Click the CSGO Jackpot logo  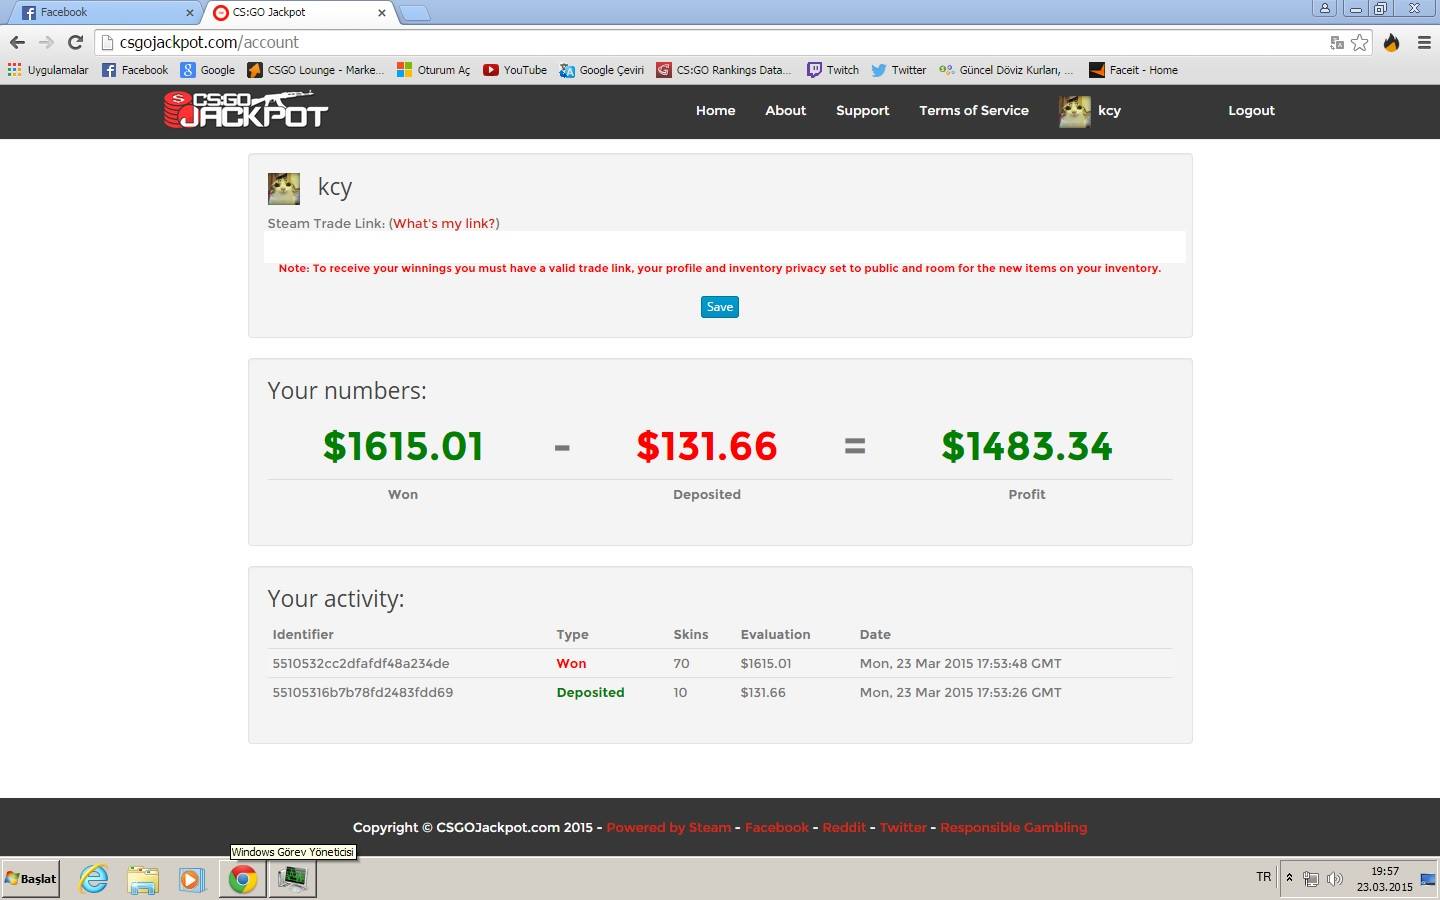[x=246, y=110]
